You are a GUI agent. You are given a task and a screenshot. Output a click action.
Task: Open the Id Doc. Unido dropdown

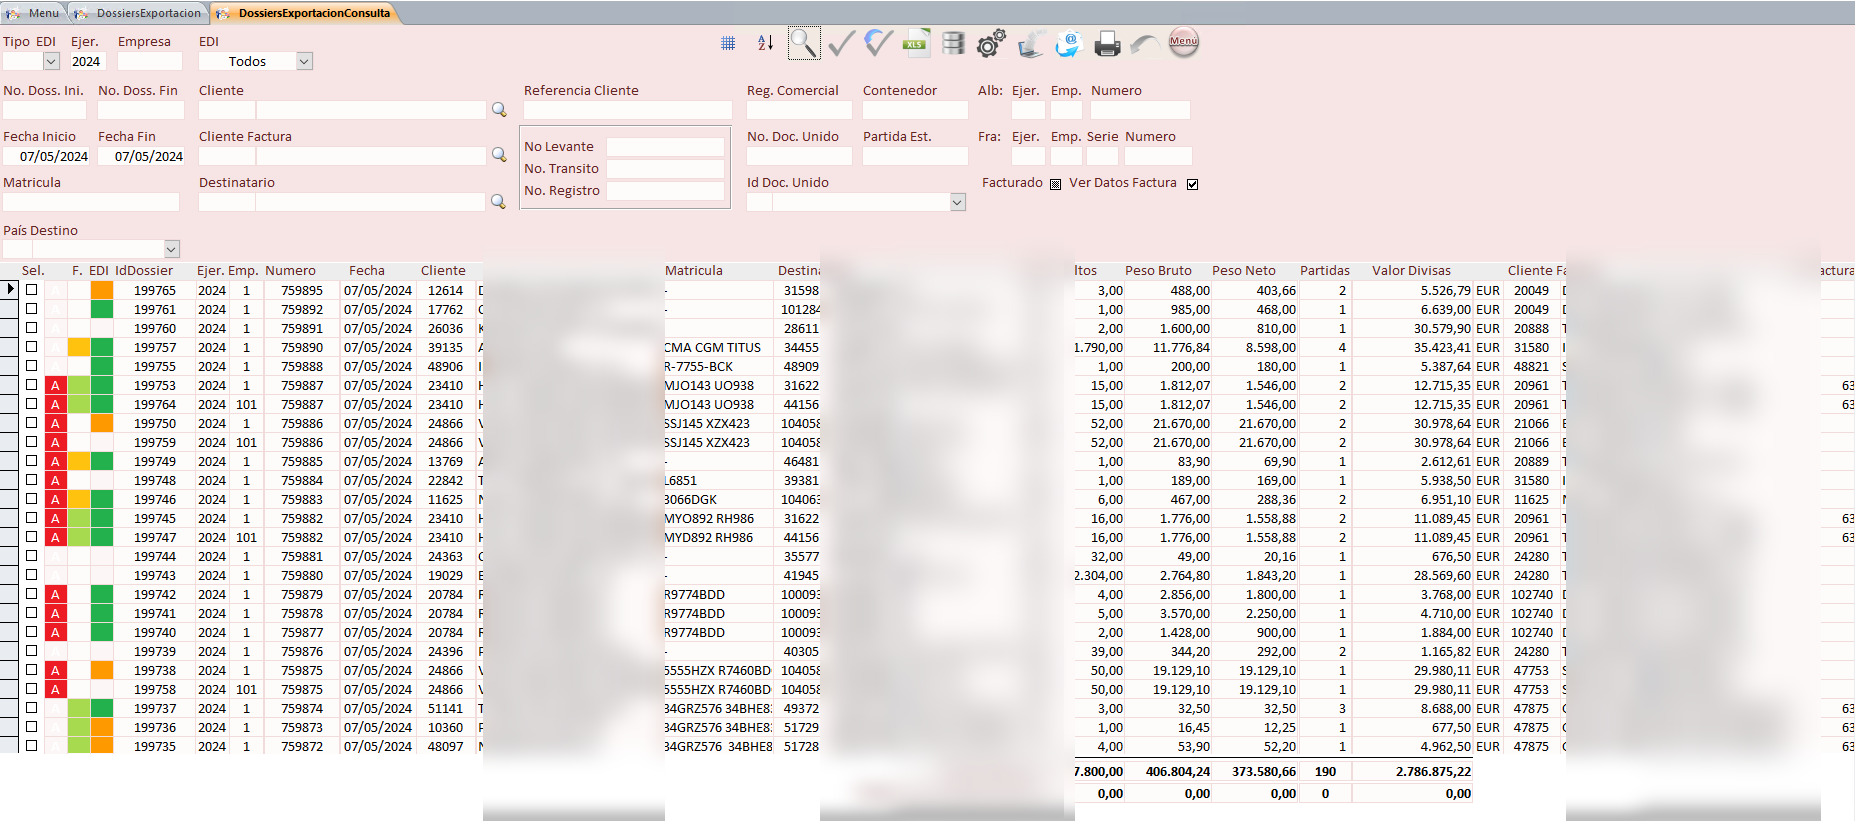click(x=957, y=202)
